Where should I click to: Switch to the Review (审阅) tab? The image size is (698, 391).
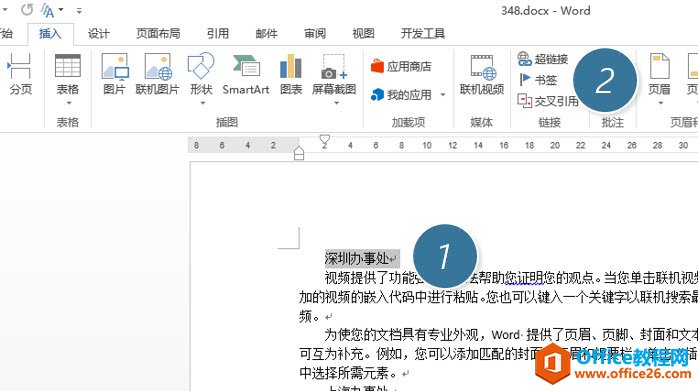click(x=315, y=33)
